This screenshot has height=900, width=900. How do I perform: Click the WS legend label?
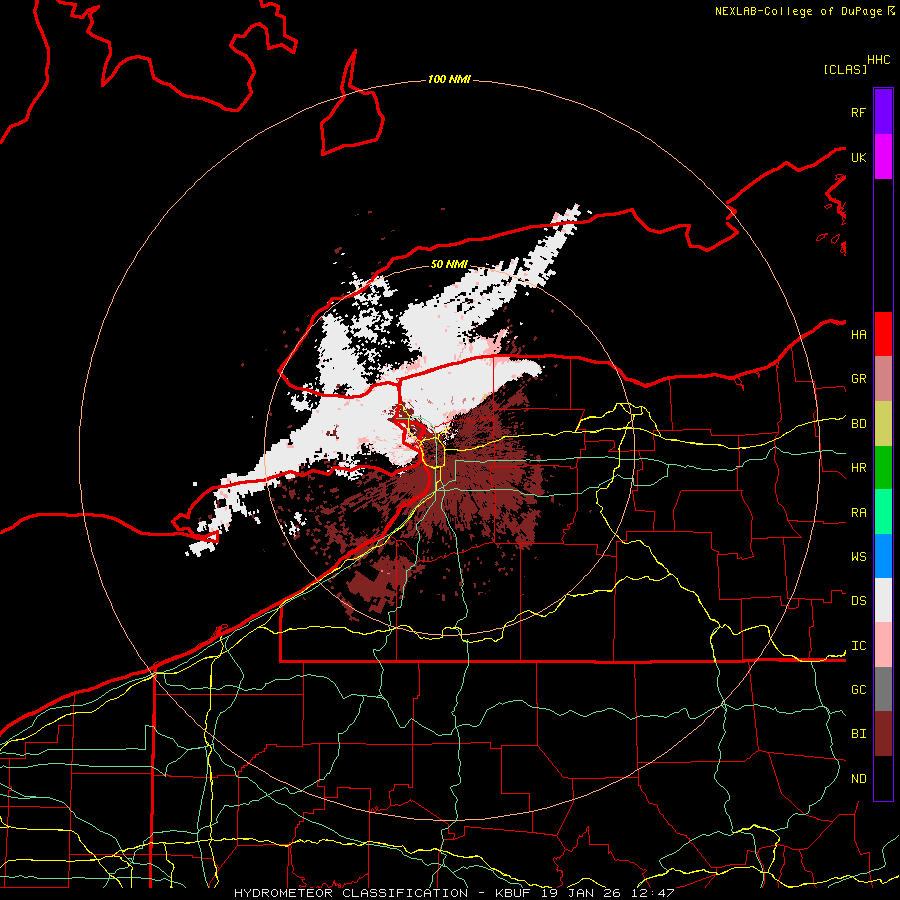pos(859,557)
